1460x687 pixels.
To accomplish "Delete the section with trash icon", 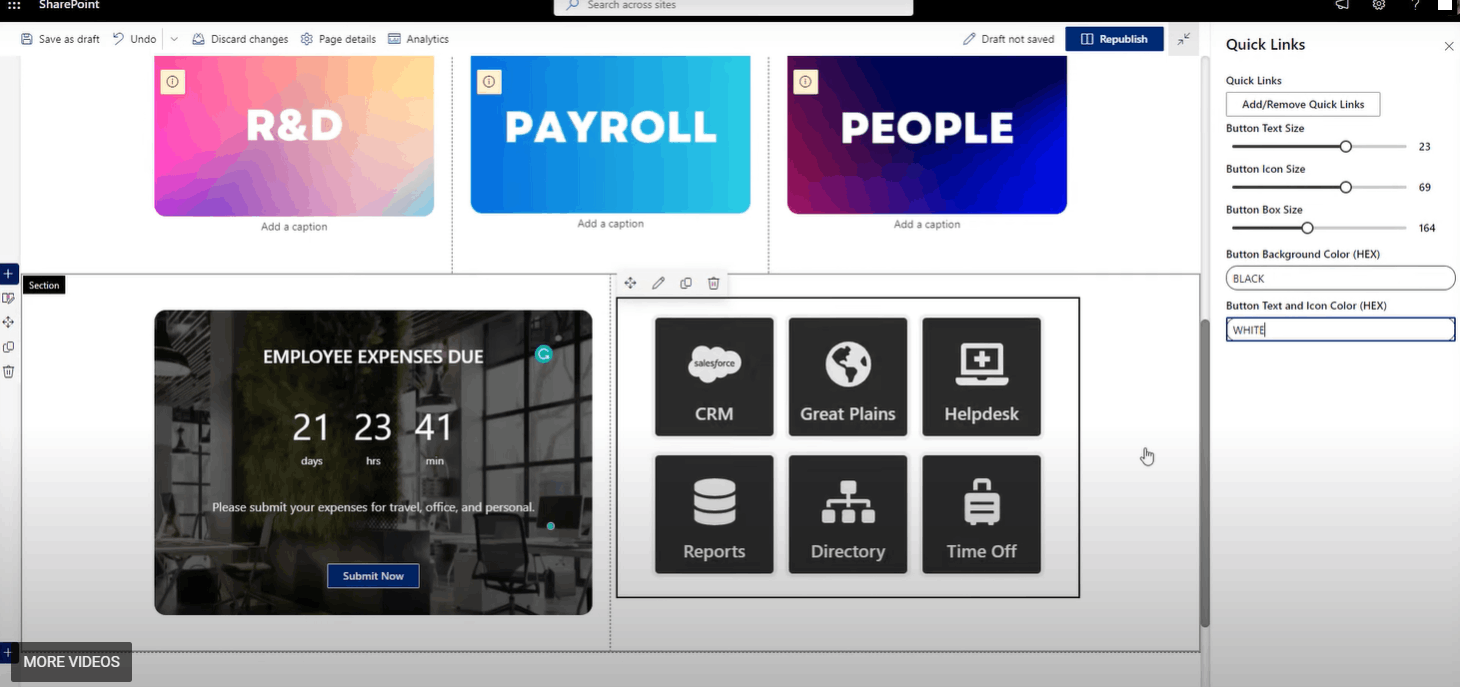I will [8, 371].
